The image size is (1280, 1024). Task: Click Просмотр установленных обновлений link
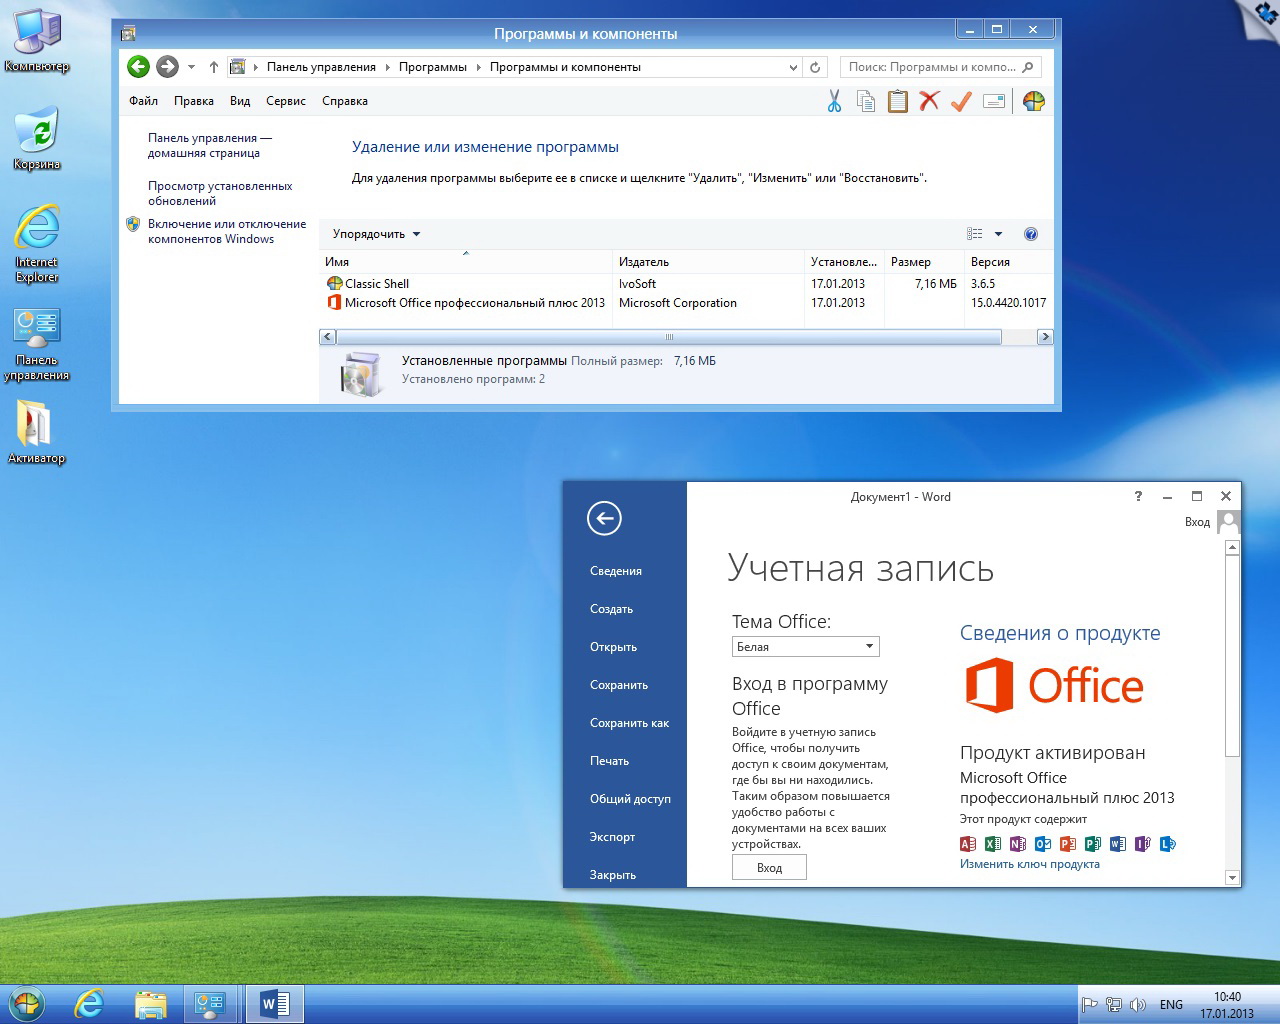(220, 193)
